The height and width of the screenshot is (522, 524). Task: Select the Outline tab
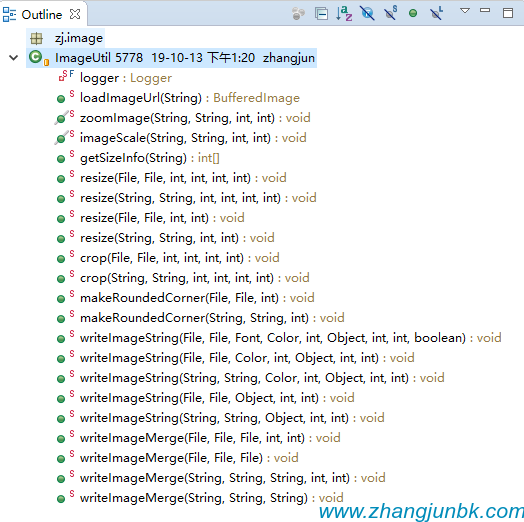point(42,15)
